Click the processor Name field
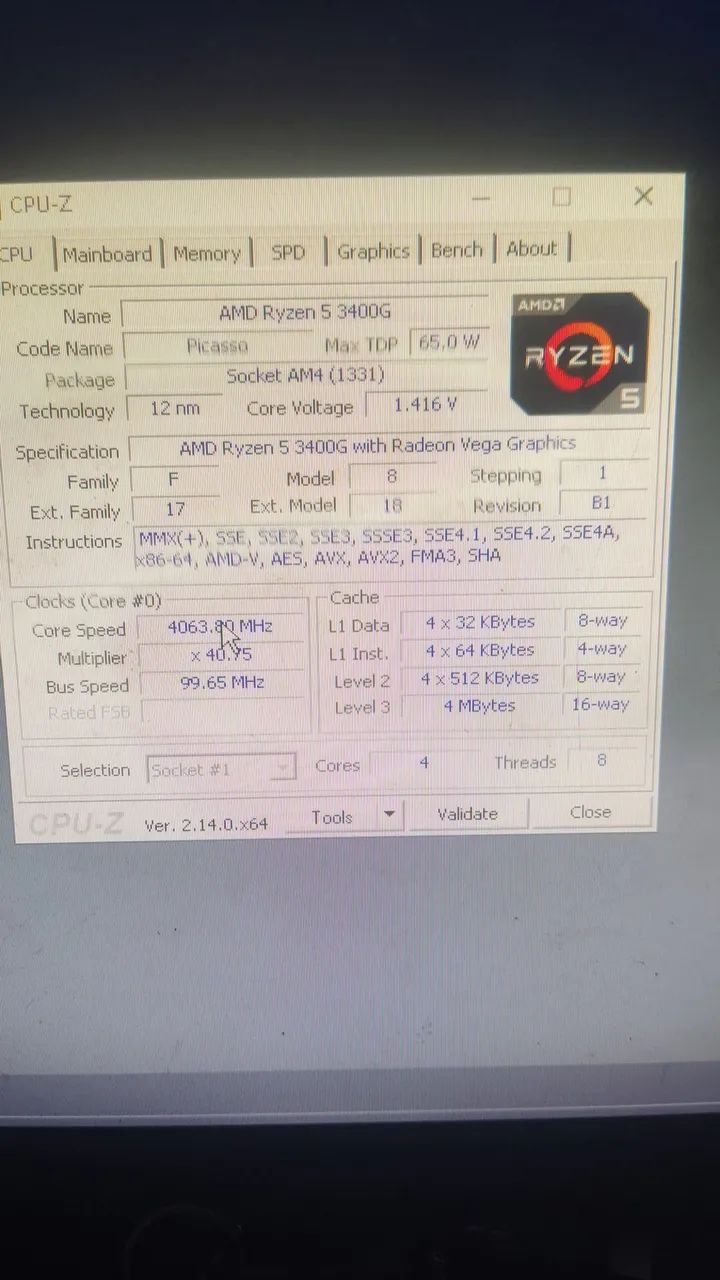This screenshot has width=720, height=1280. point(304,313)
